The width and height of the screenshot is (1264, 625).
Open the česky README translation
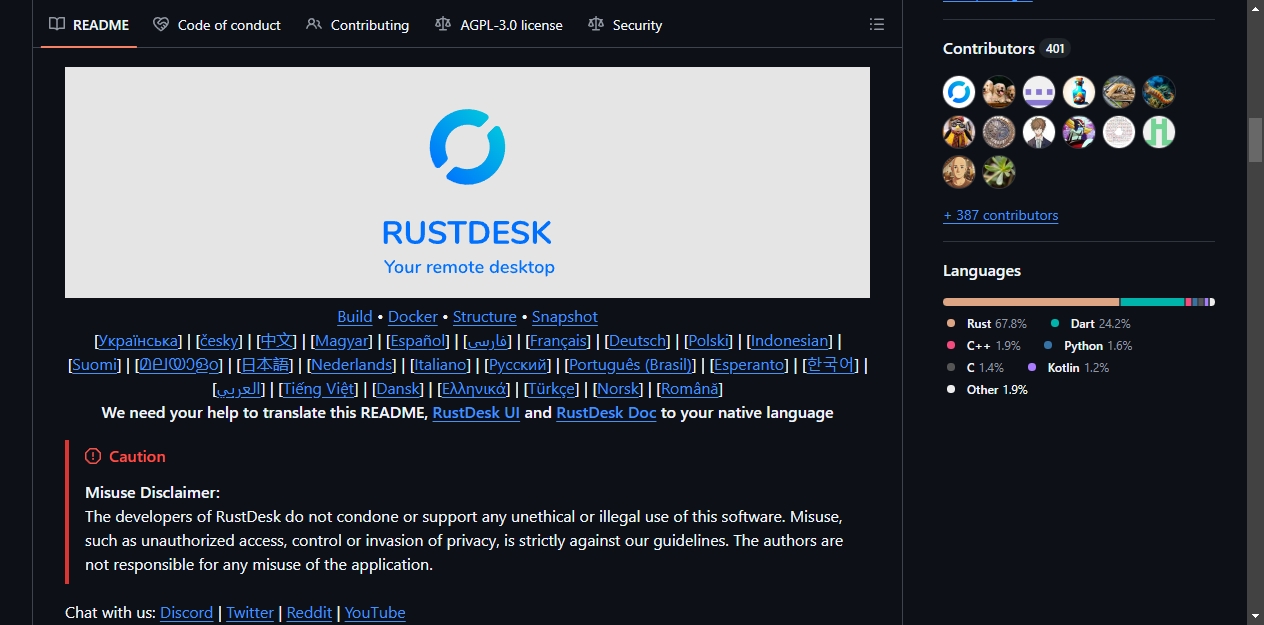coord(219,340)
